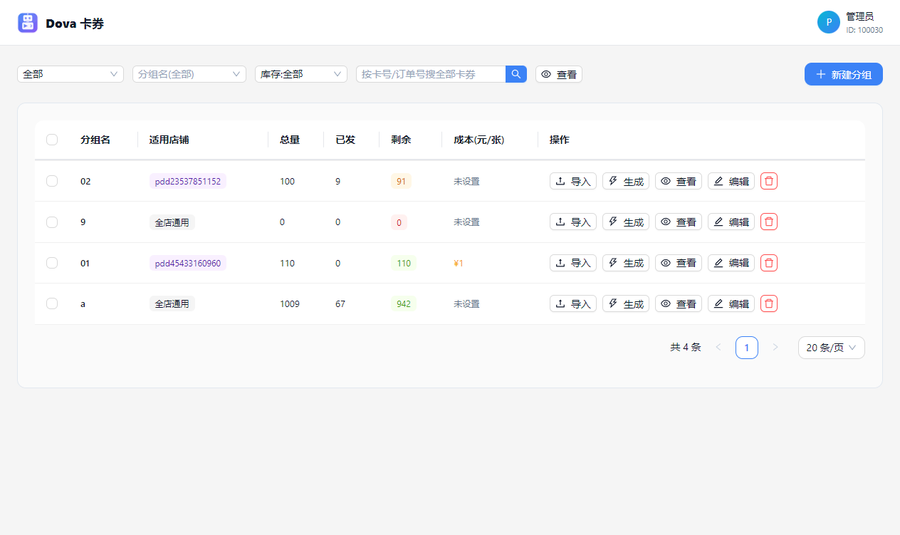Screen dimensions: 900x535
Task: Focus the card/order number search field
Action: pos(430,74)
